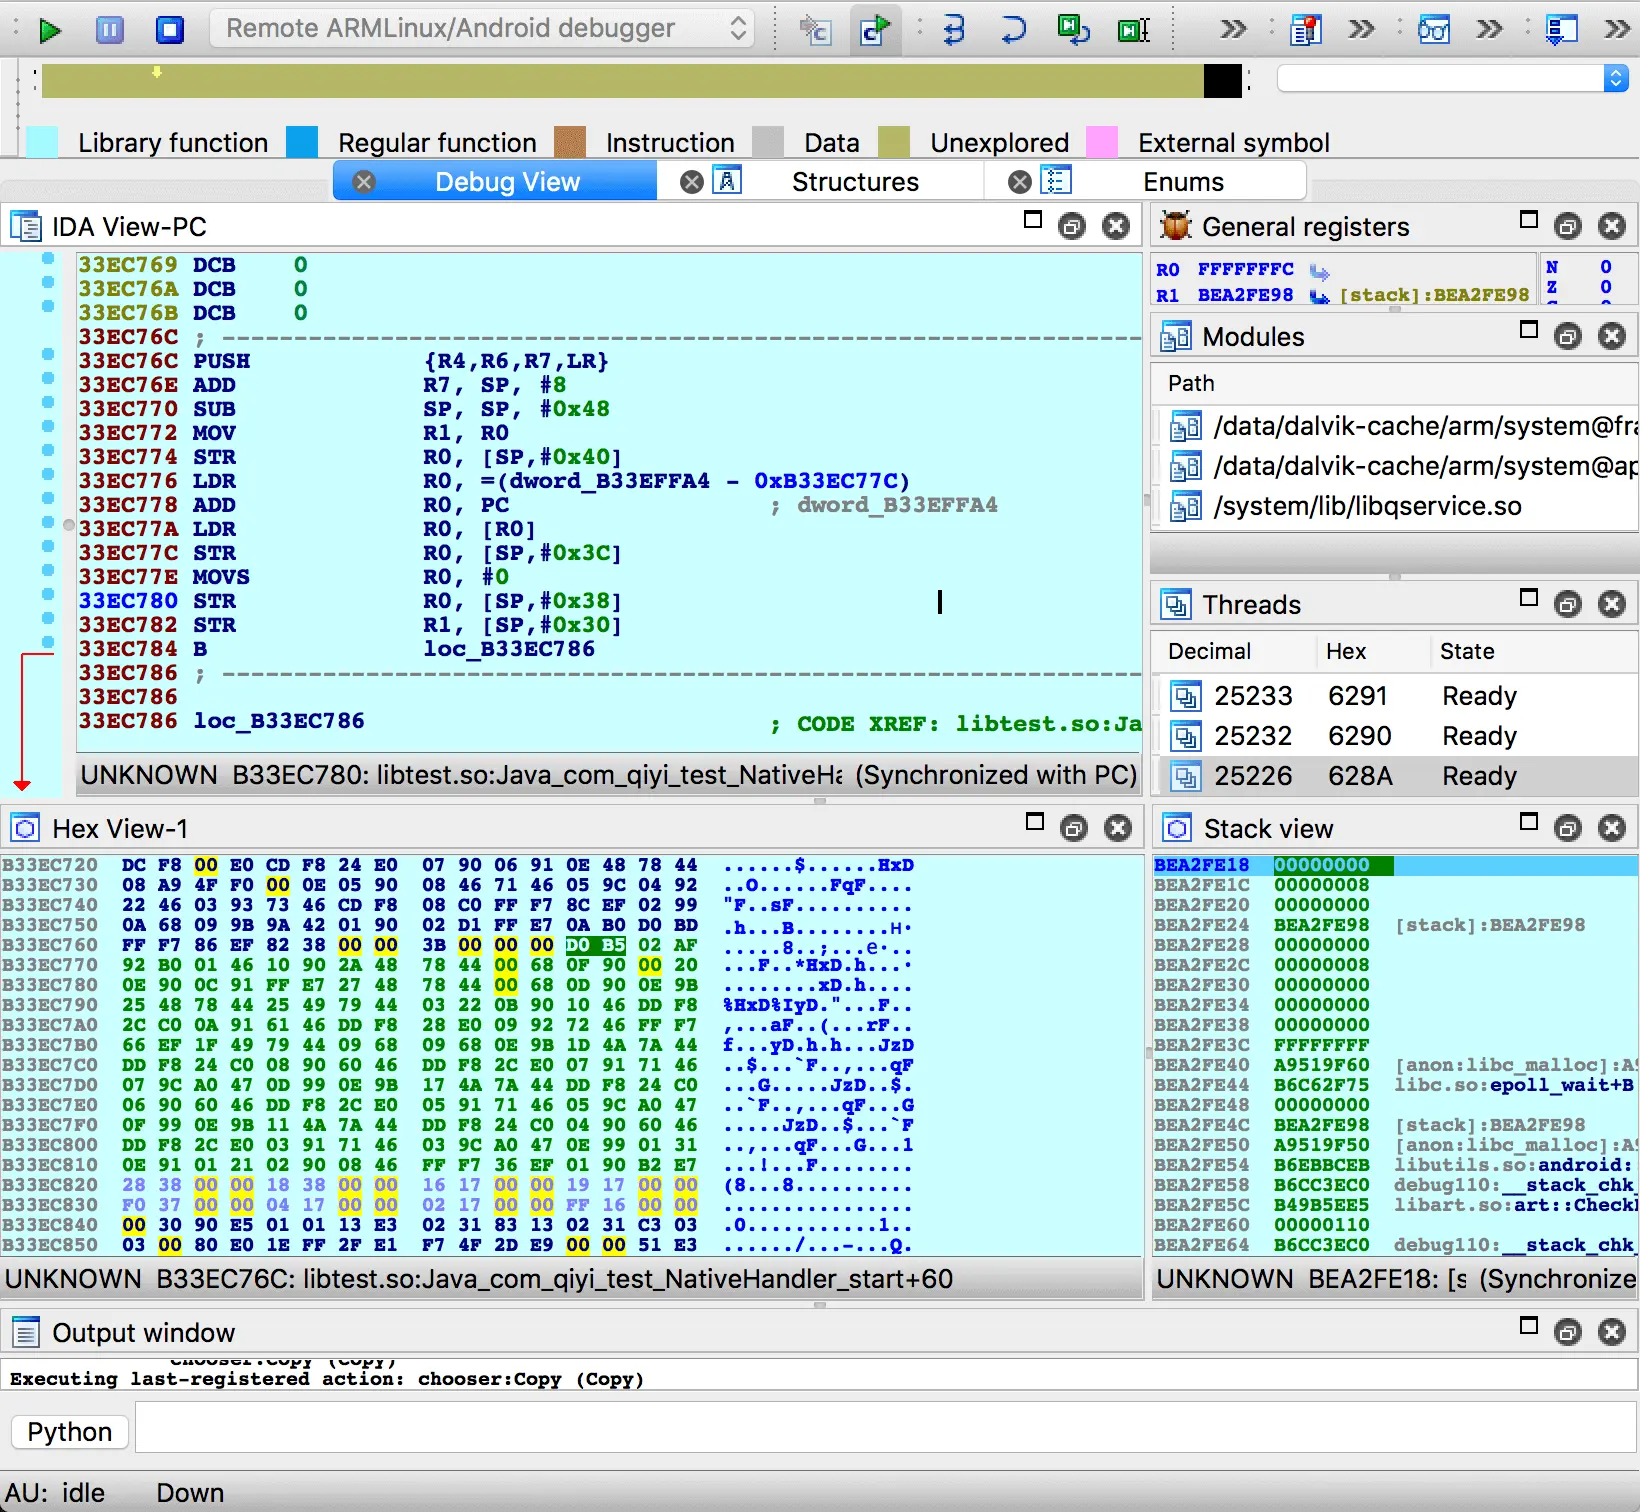
Task: Click the Stack view panel icon
Action: (x=1178, y=829)
